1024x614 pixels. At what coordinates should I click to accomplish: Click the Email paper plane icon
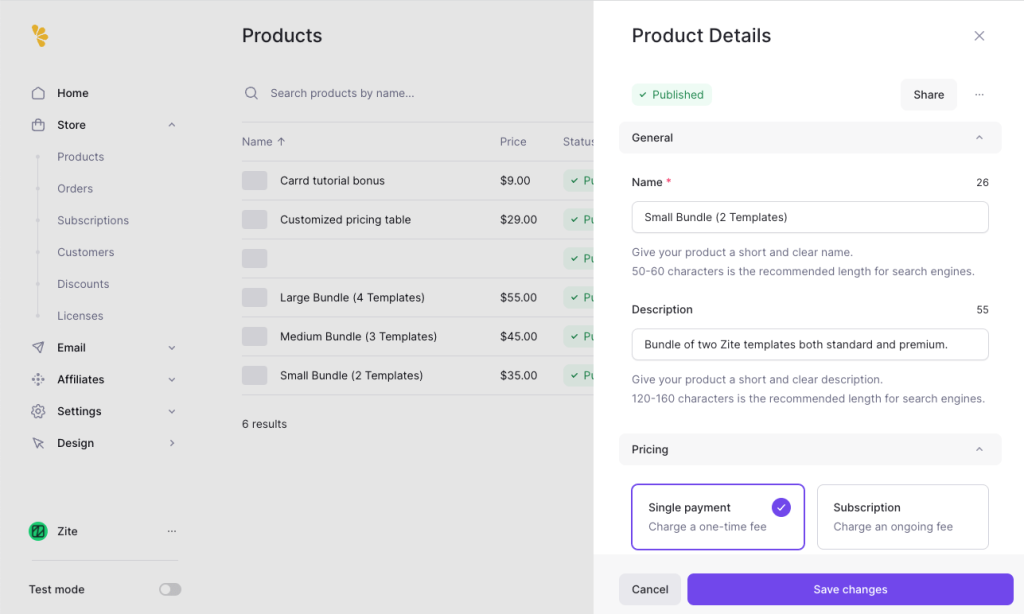[38, 347]
